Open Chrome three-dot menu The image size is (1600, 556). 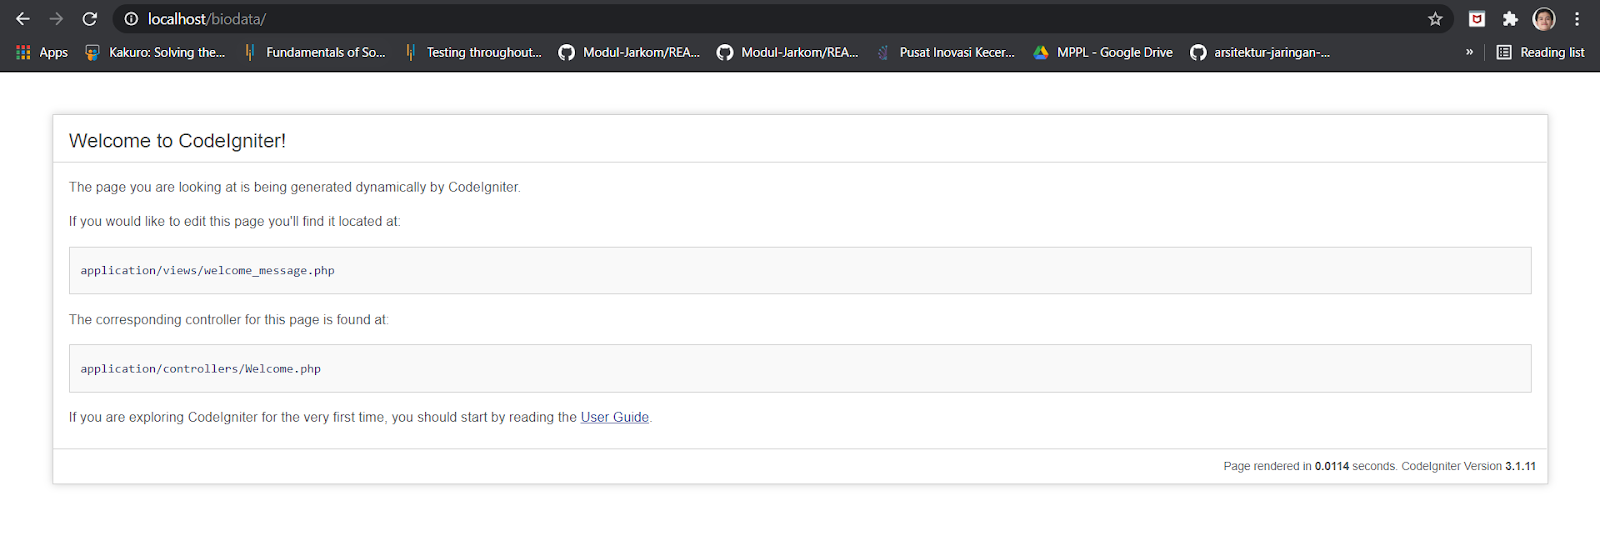point(1577,19)
